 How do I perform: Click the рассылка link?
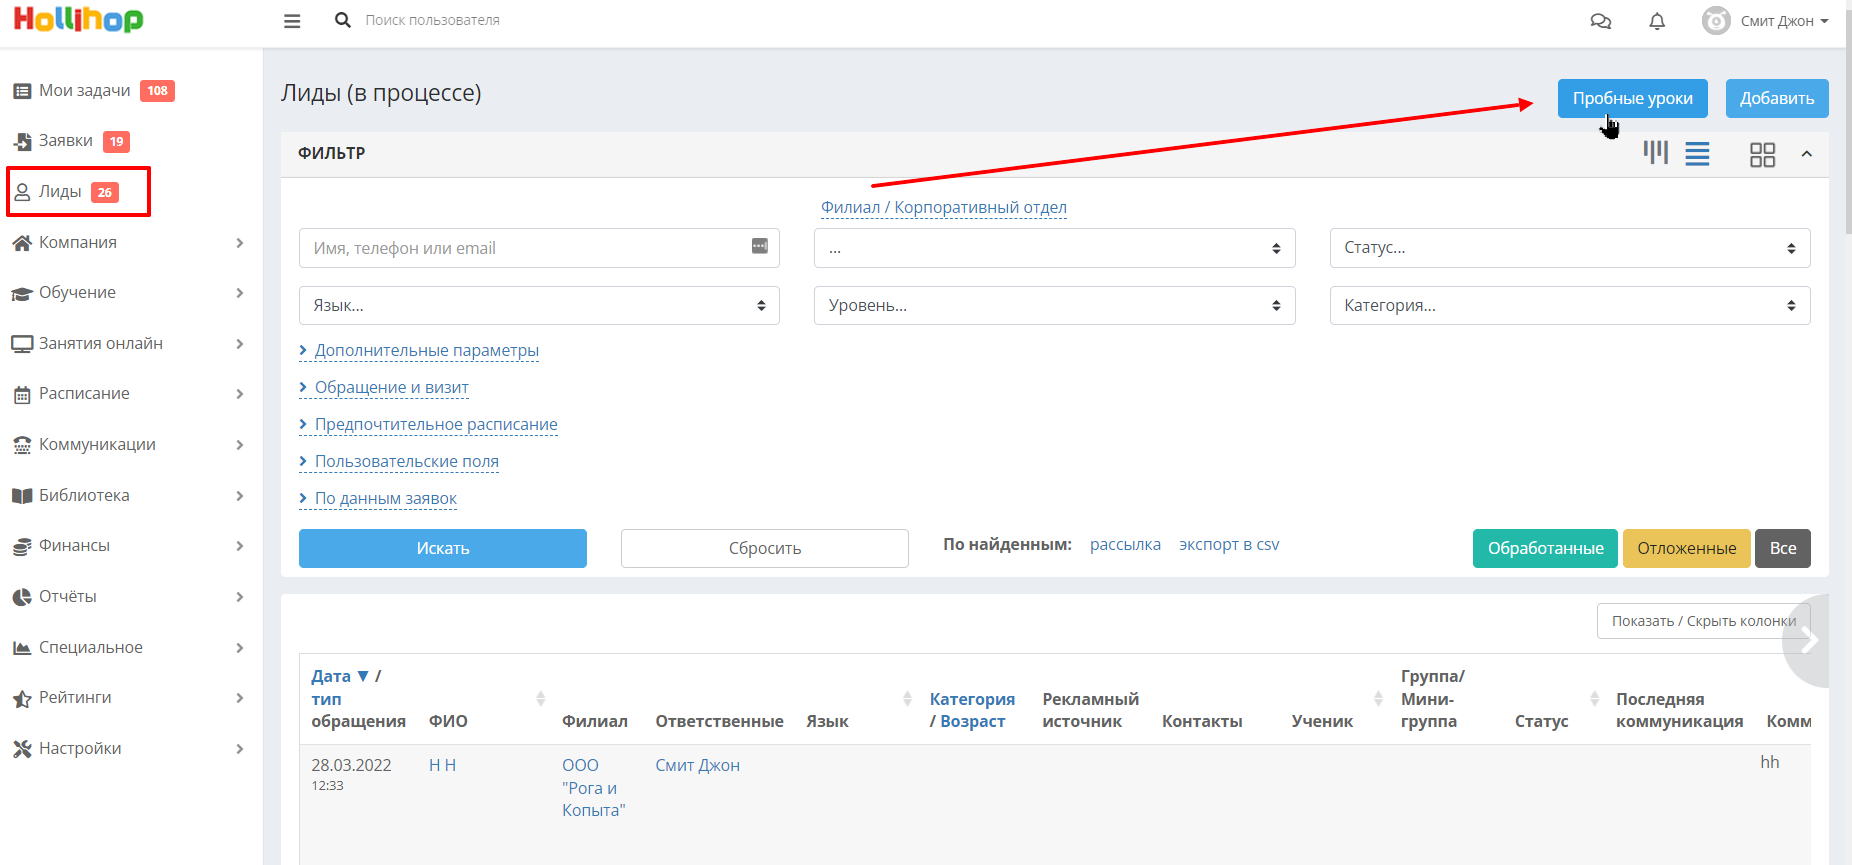point(1125,544)
